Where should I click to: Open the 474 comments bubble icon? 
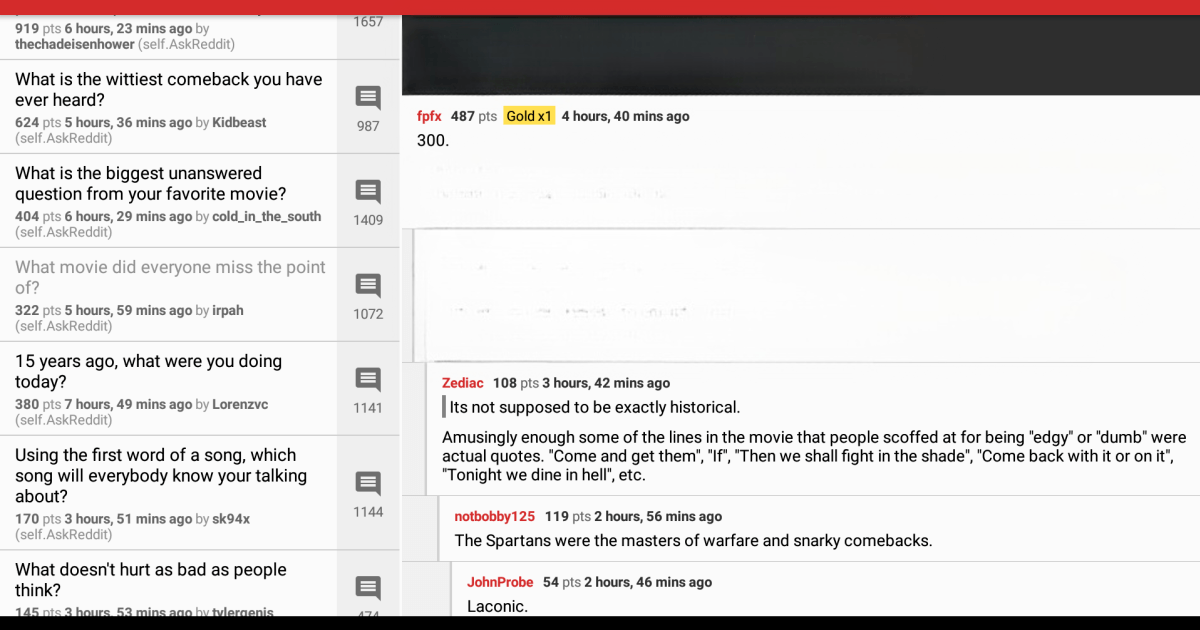pos(367,588)
